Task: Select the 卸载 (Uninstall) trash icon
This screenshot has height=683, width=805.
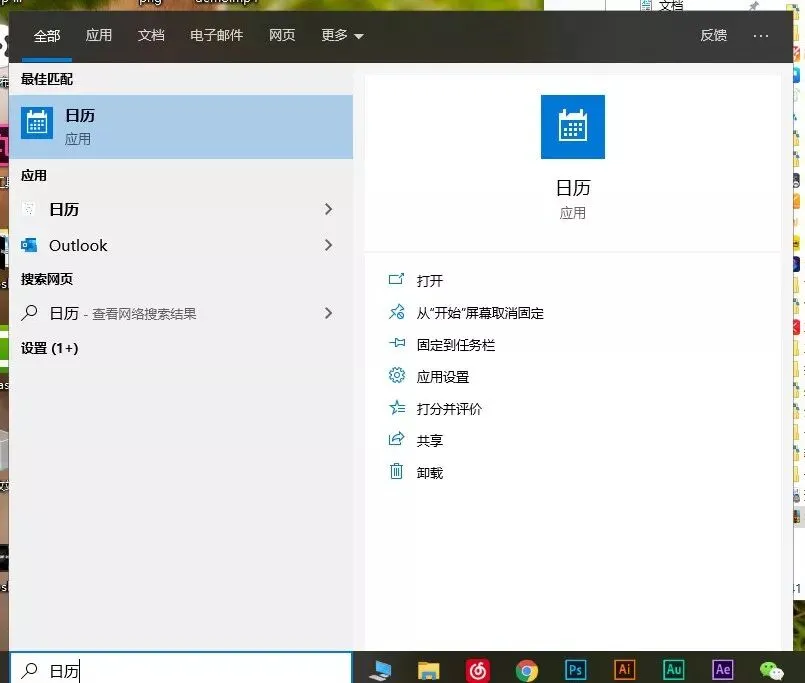Action: [x=396, y=471]
